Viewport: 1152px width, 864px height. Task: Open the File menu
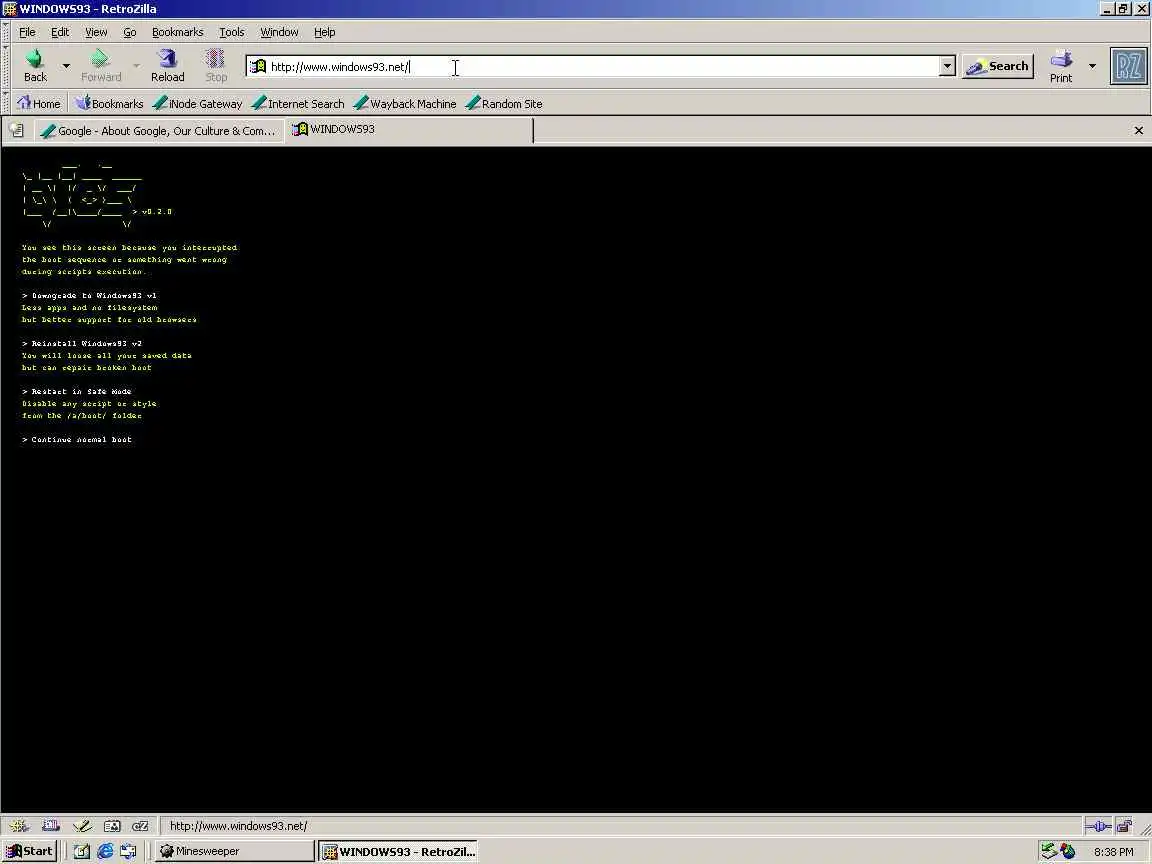pyautogui.click(x=27, y=32)
